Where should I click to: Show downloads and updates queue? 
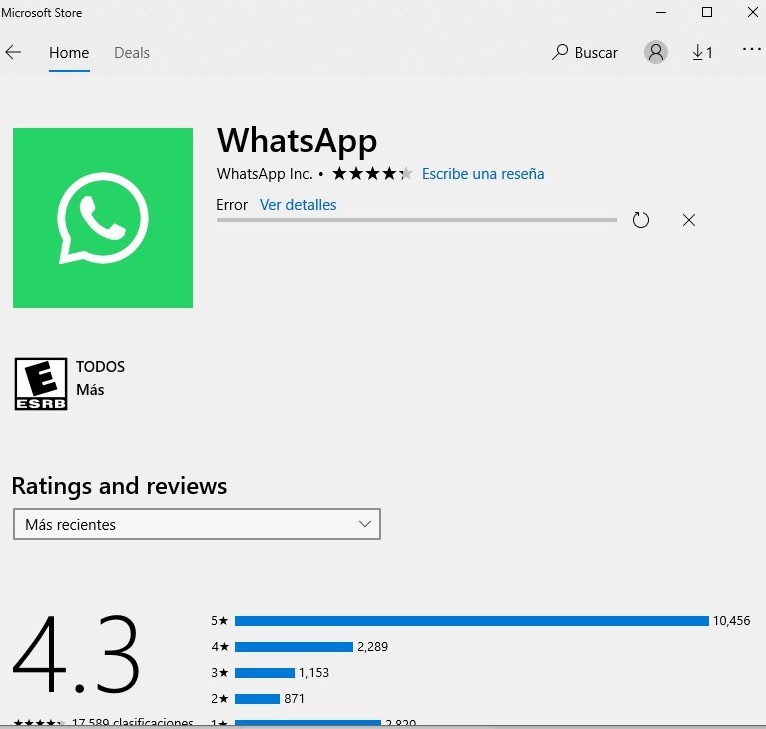702,52
